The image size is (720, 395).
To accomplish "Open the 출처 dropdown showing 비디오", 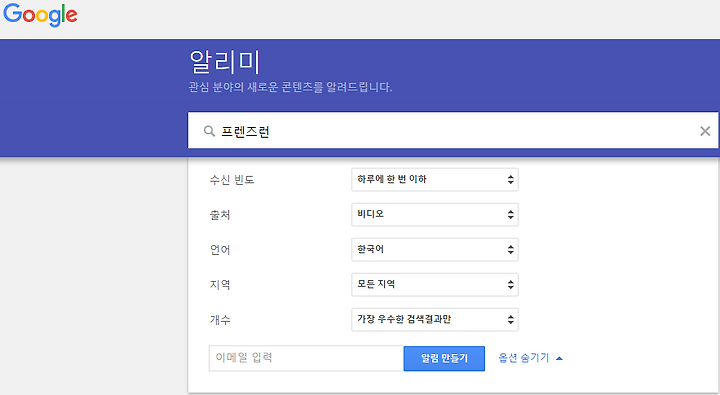I will point(435,214).
